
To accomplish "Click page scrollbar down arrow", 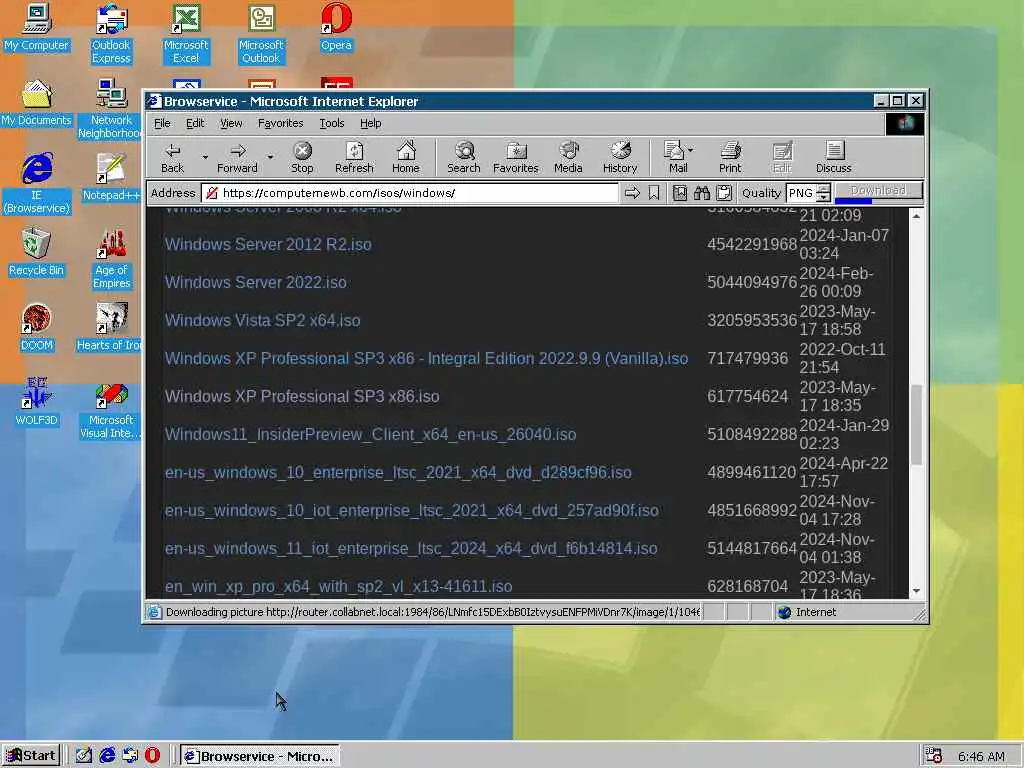I will 916,590.
